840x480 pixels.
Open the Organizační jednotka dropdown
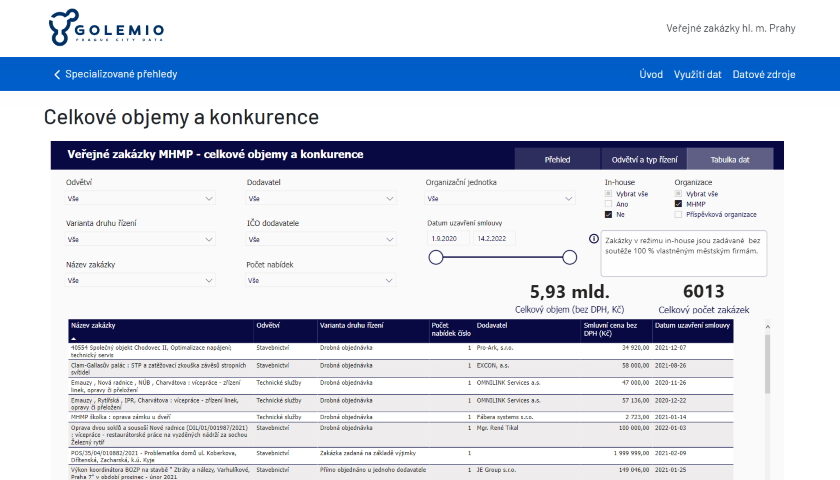pos(500,199)
